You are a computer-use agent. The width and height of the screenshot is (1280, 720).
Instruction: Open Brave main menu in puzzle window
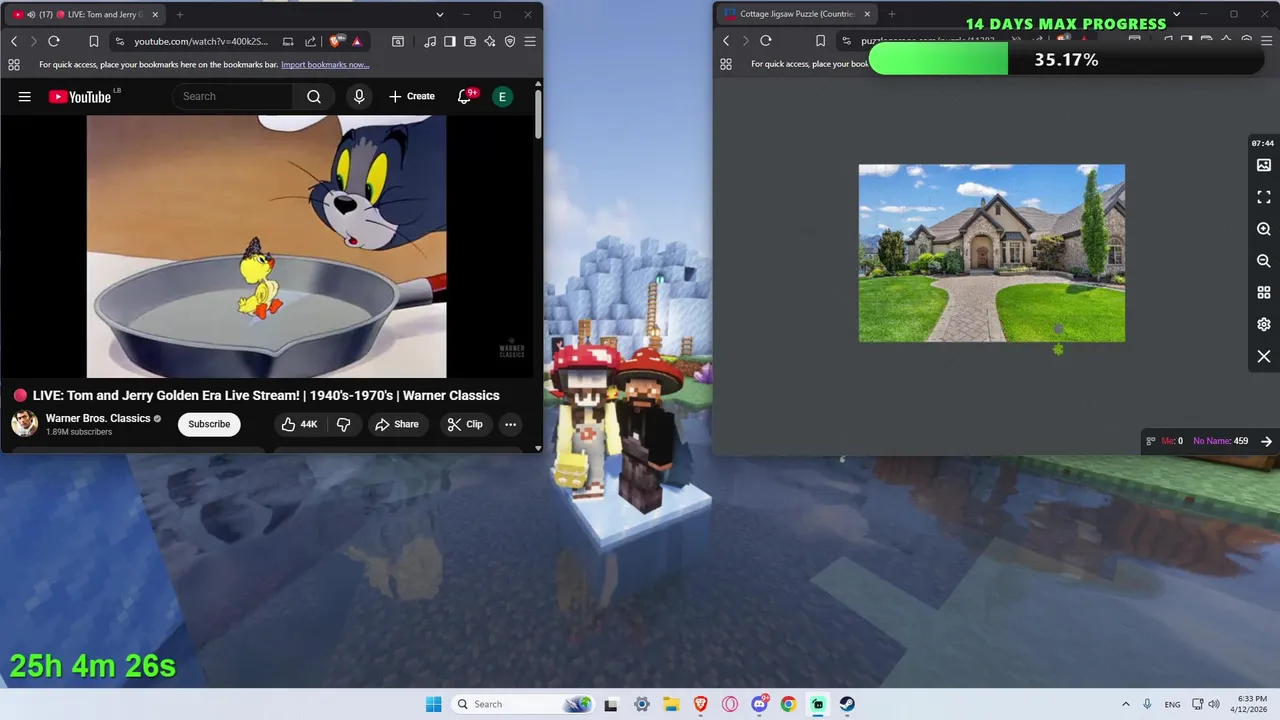pos(1267,40)
